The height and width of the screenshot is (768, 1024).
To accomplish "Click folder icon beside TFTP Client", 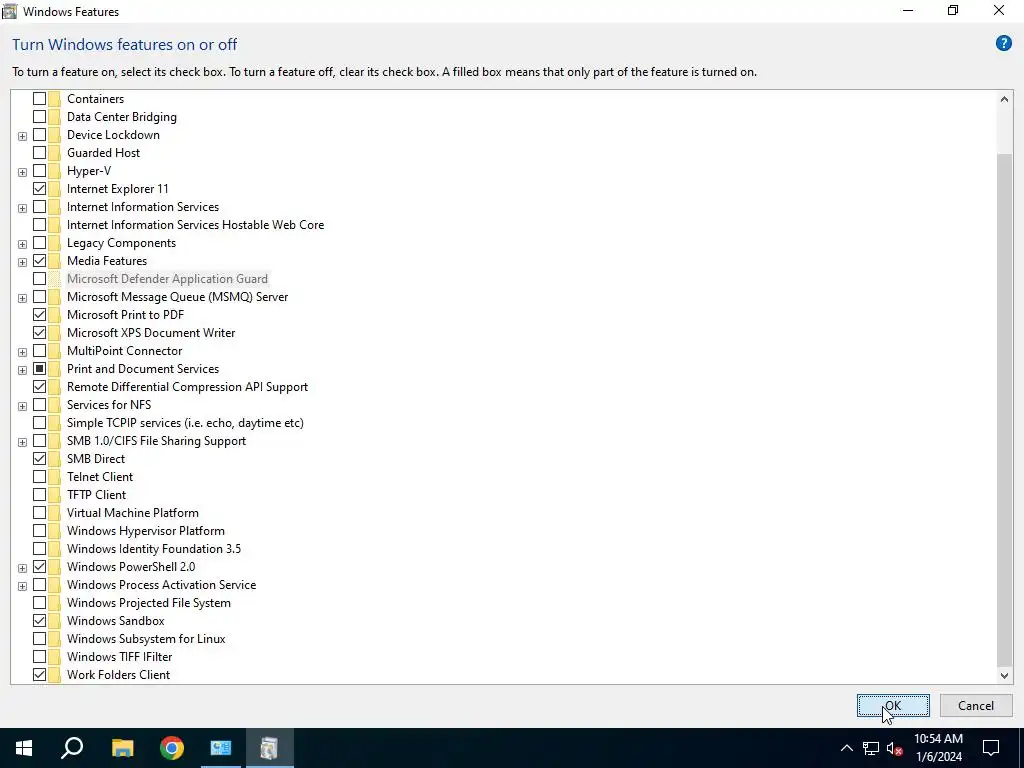I will point(54,494).
